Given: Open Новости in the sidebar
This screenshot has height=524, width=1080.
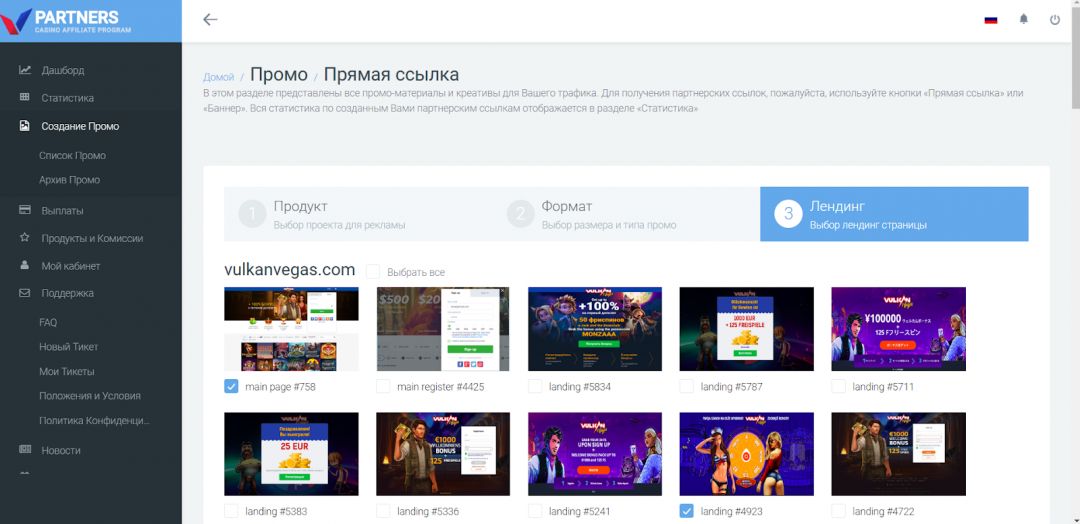Looking at the screenshot, I should point(61,450).
